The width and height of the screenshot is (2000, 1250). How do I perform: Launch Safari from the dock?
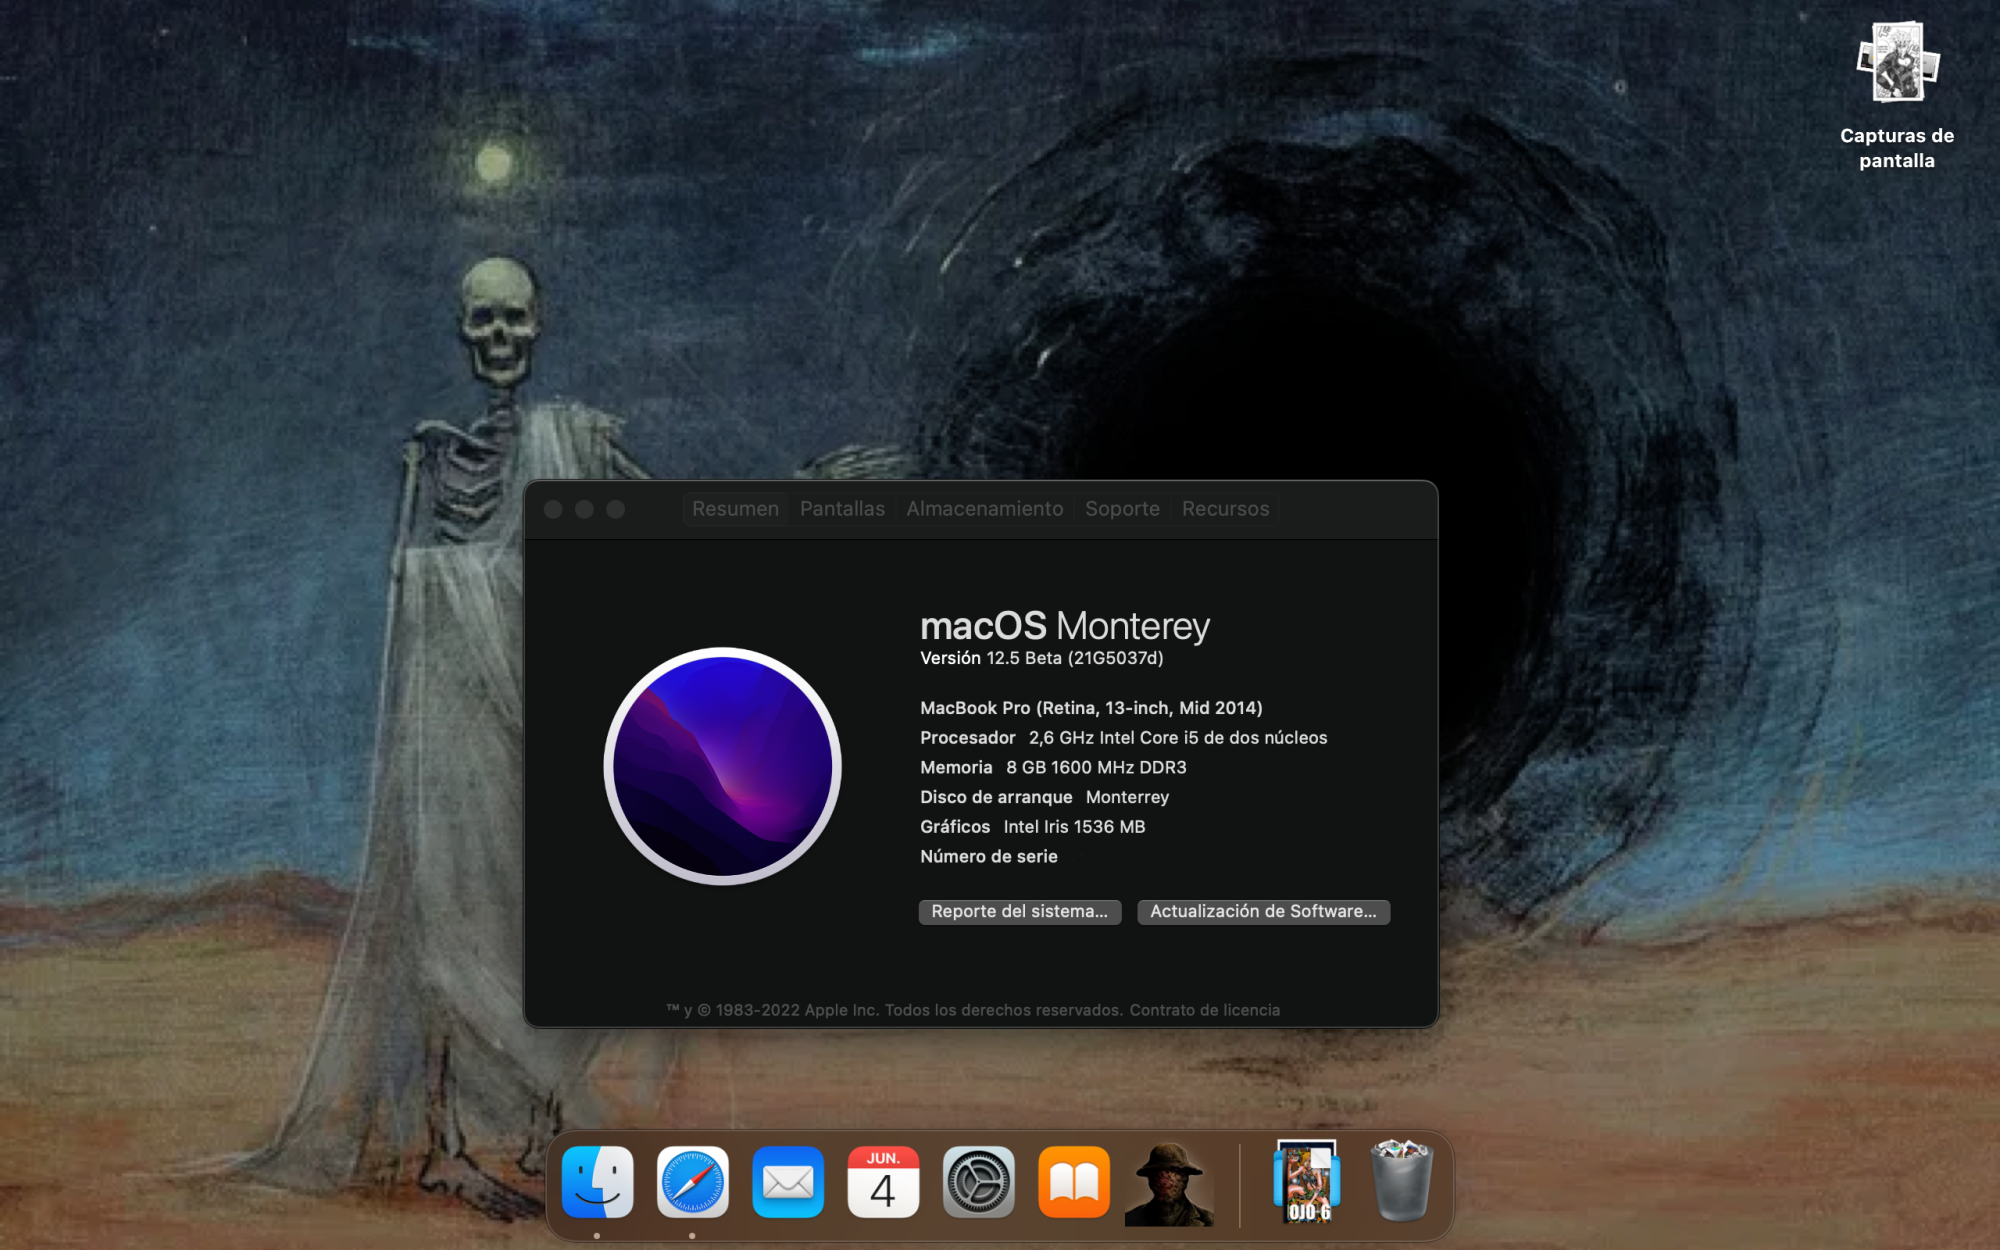(692, 1182)
